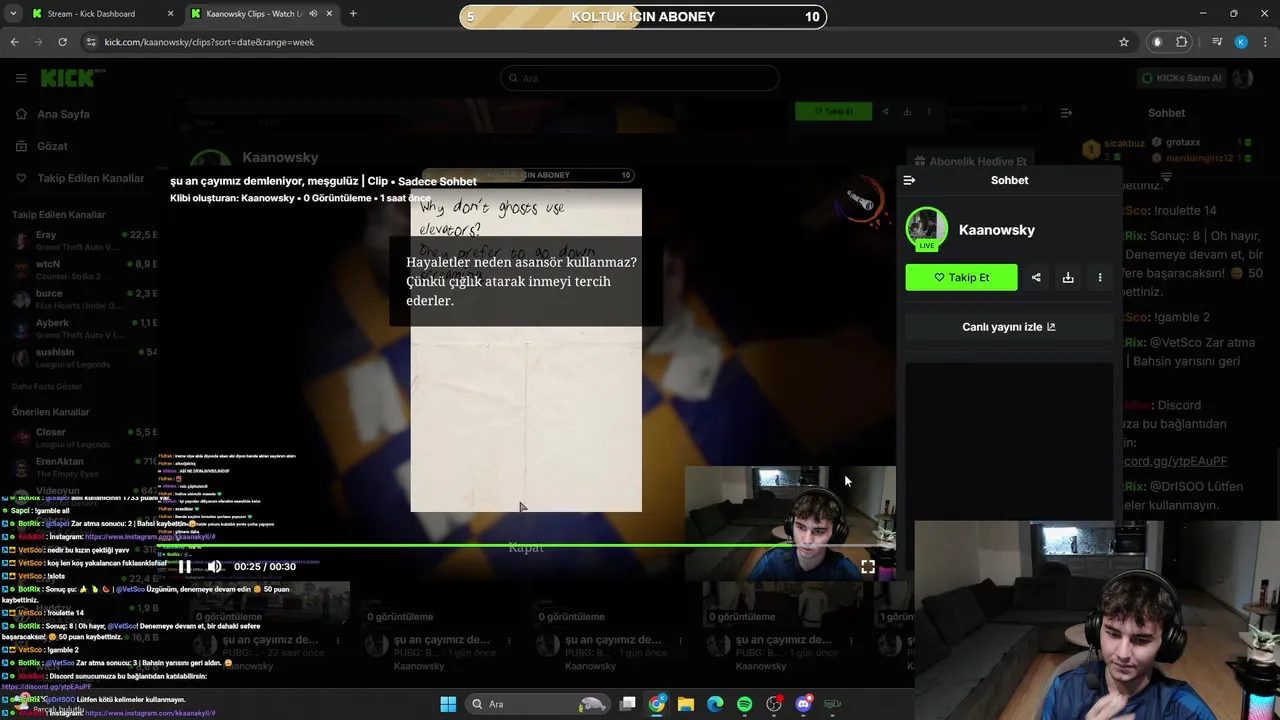The width and height of the screenshot is (1280, 720).
Task: Pause the clip playback
Action: 185,566
